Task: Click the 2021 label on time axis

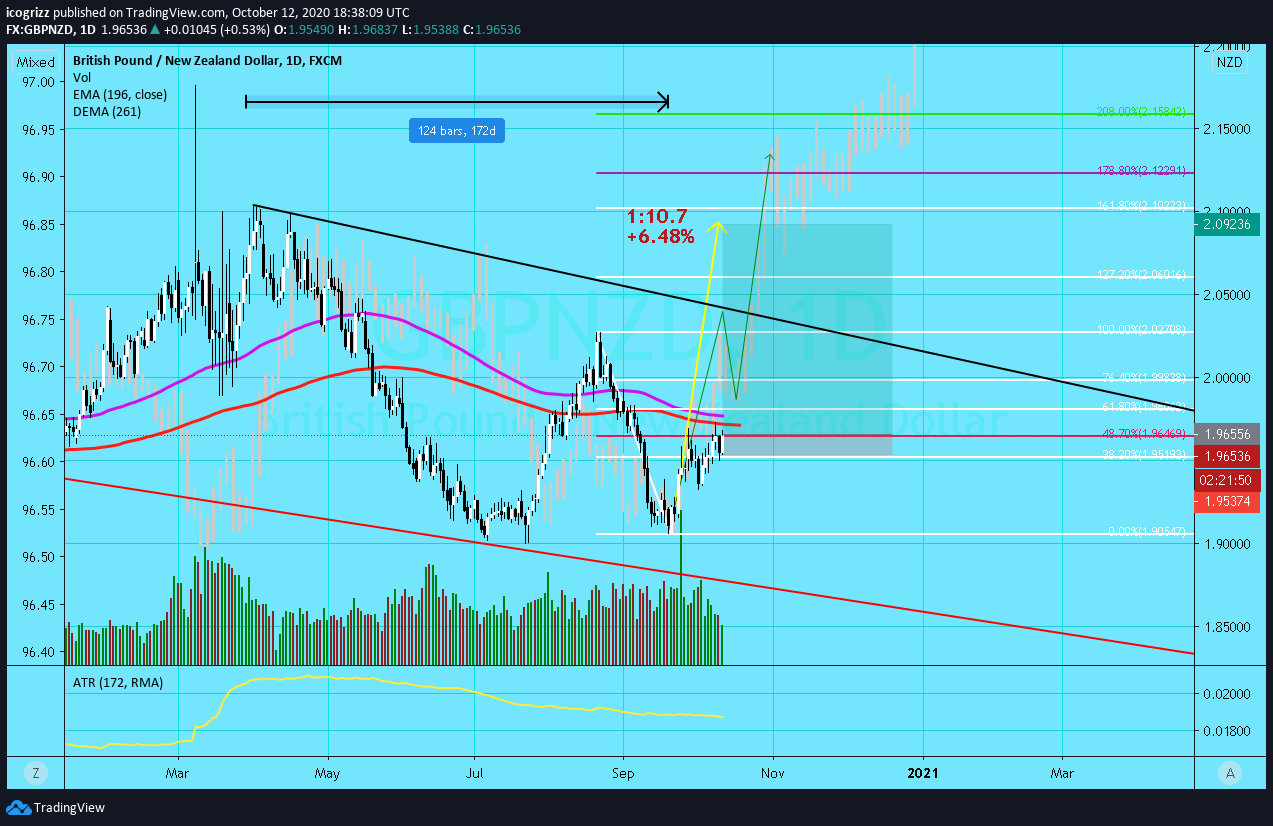Action: (x=922, y=773)
